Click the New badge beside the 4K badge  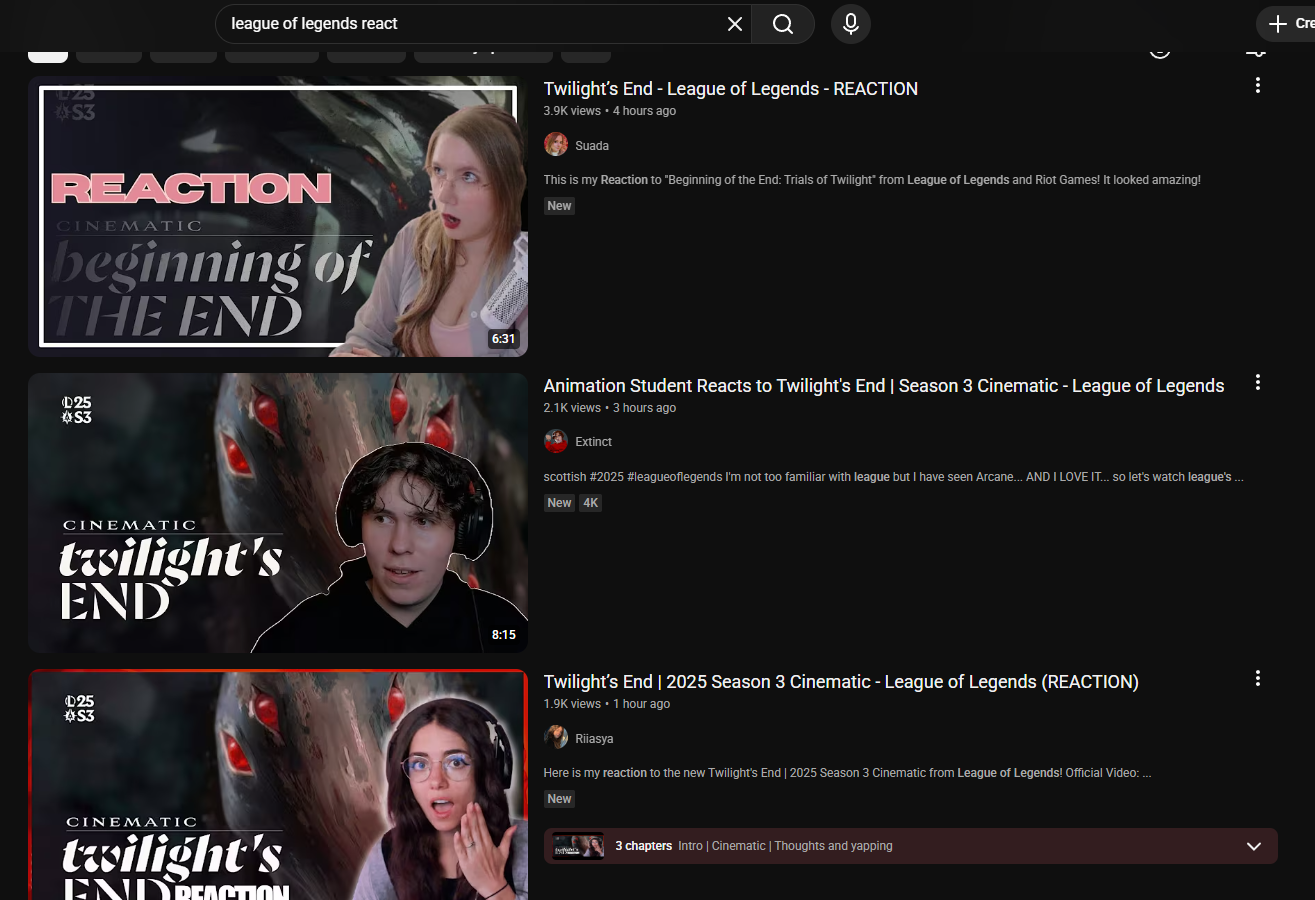pyautogui.click(x=560, y=503)
